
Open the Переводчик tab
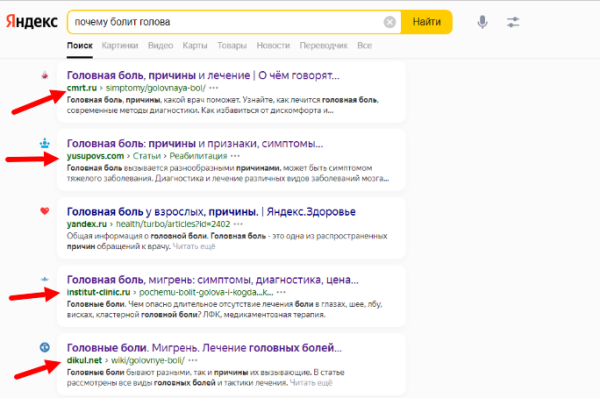click(324, 46)
